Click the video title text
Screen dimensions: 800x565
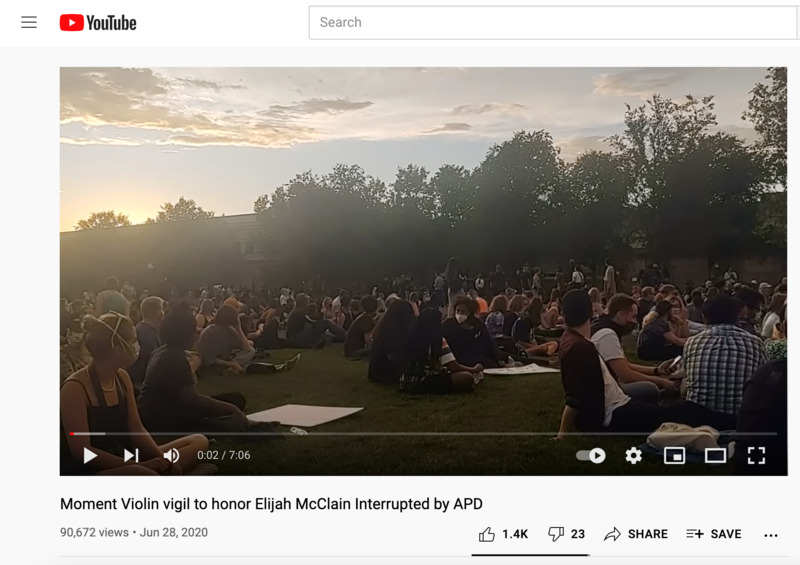click(x=271, y=504)
